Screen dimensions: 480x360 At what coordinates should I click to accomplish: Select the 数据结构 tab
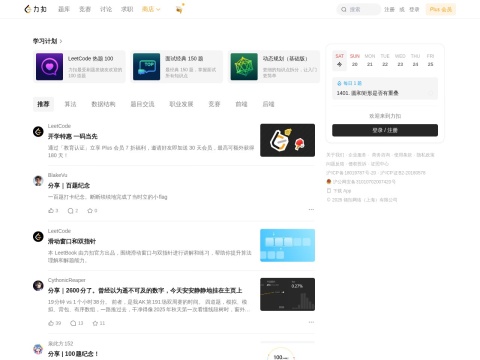[103, 104]
